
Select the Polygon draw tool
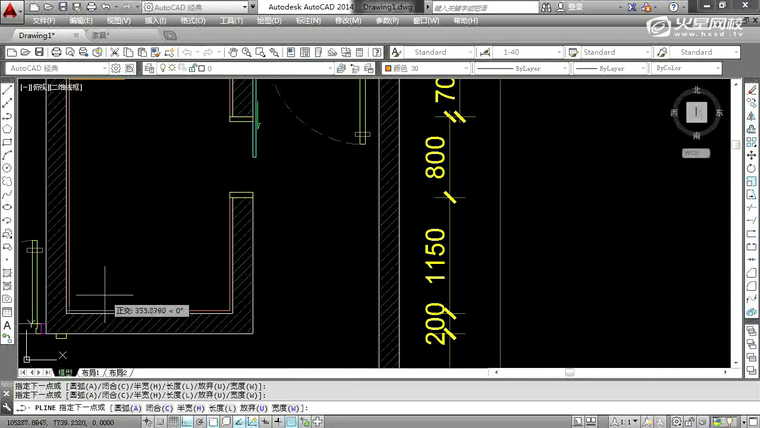point(7,128)
